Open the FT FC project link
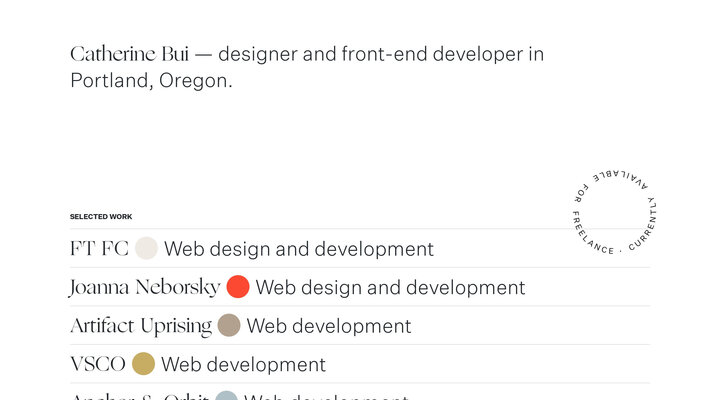The width and height of the screenshot is (720, 400). pos(99,249)
